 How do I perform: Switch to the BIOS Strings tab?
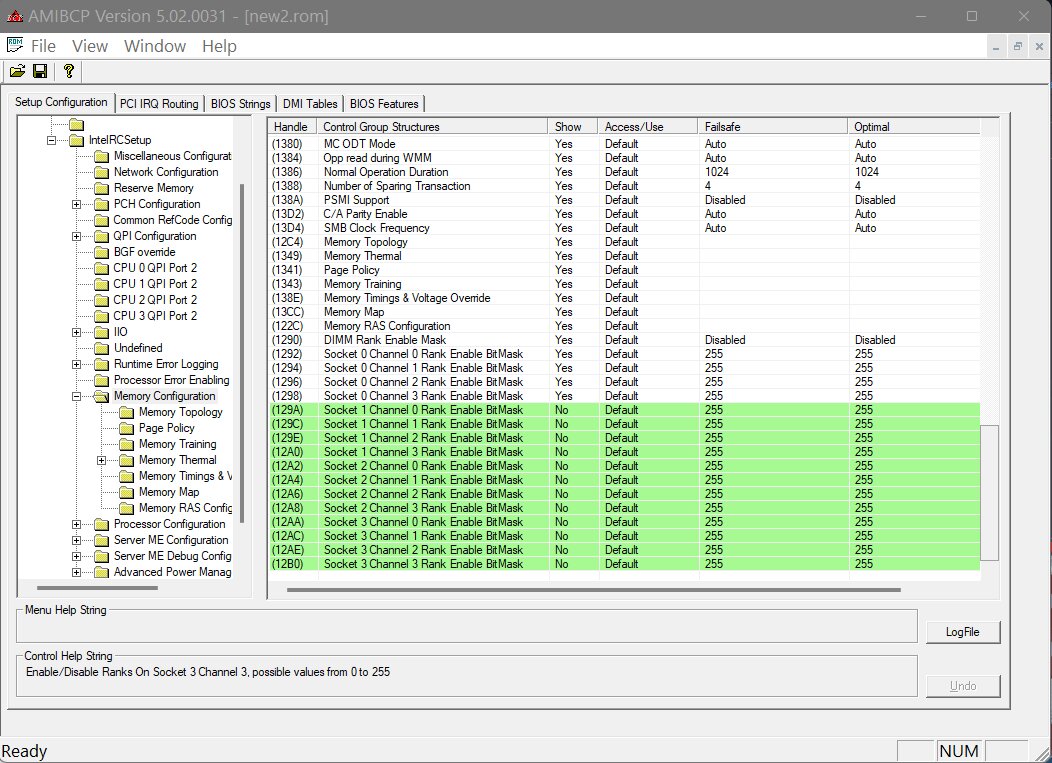(x=240, y=103)
